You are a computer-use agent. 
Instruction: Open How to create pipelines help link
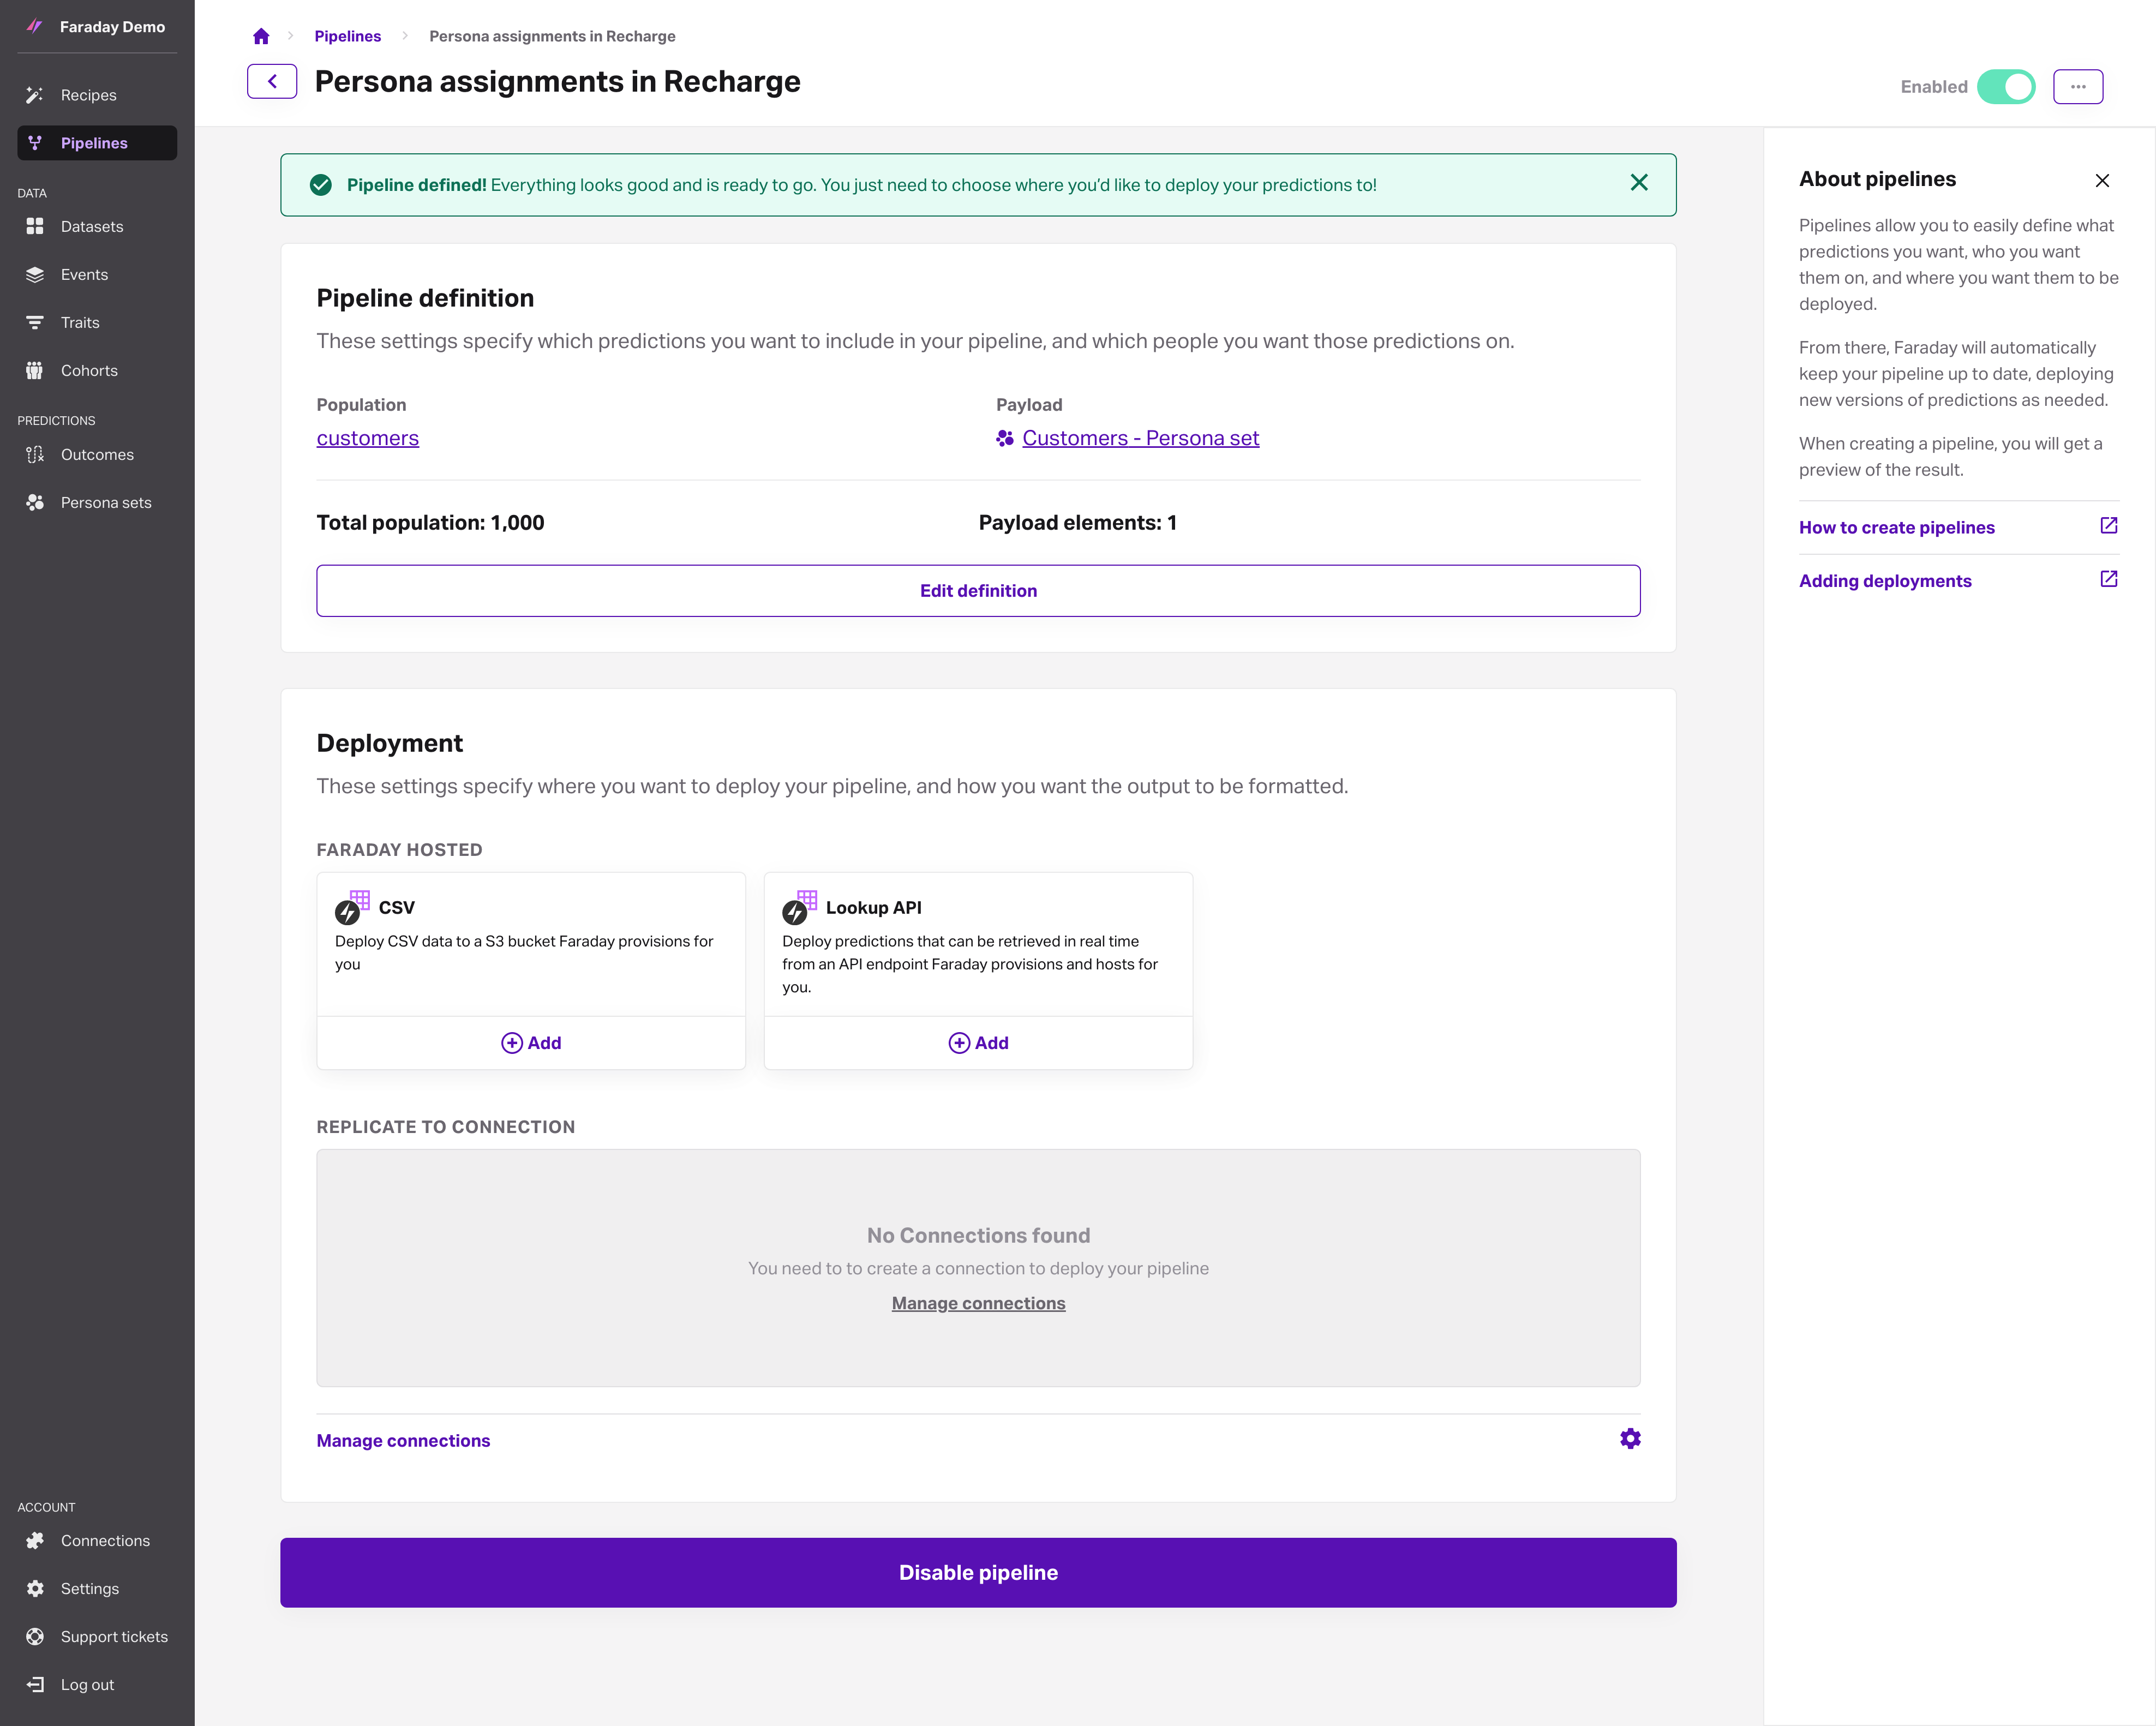[1896, 527]
